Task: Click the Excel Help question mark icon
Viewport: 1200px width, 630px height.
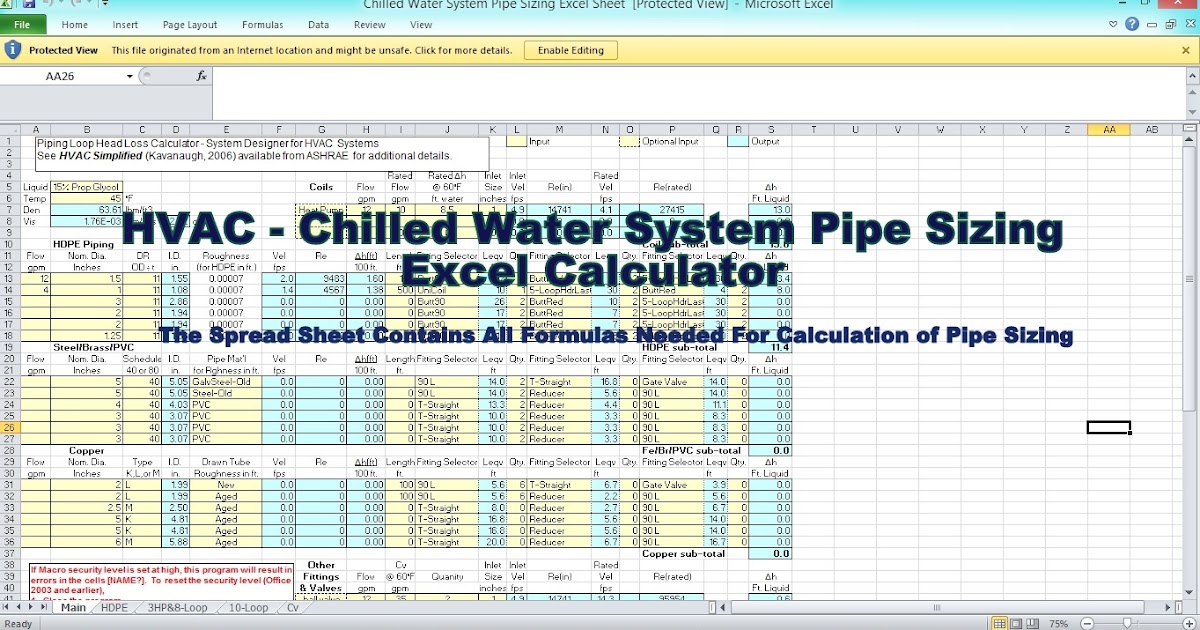Action: (x=1131, y=24)
